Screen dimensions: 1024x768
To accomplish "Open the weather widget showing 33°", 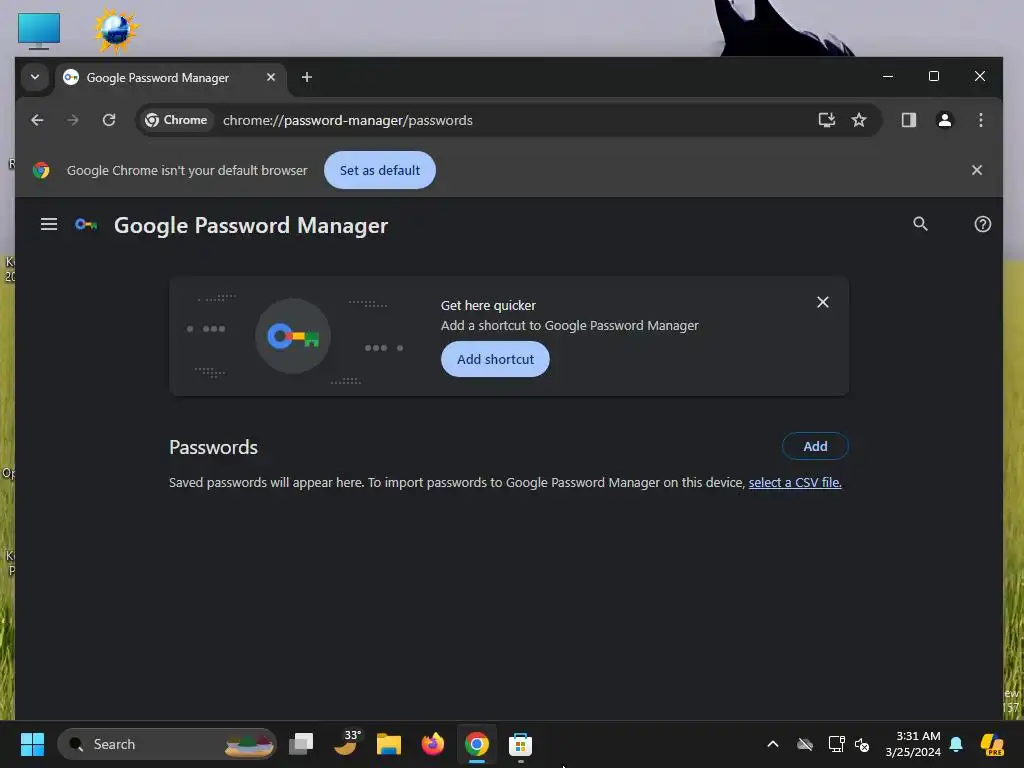I will pyautogui.click(x=347, y=743).
